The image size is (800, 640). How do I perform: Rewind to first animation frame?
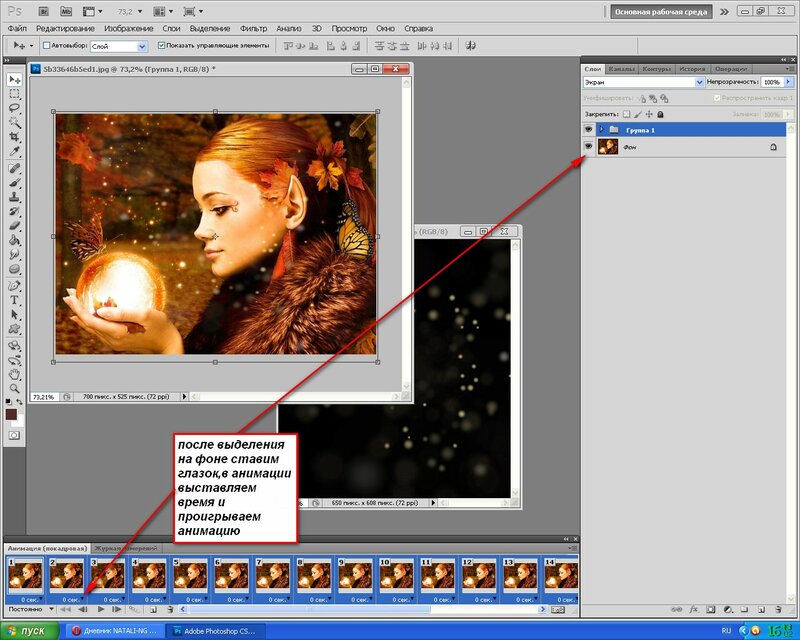[x=65, y=609]
